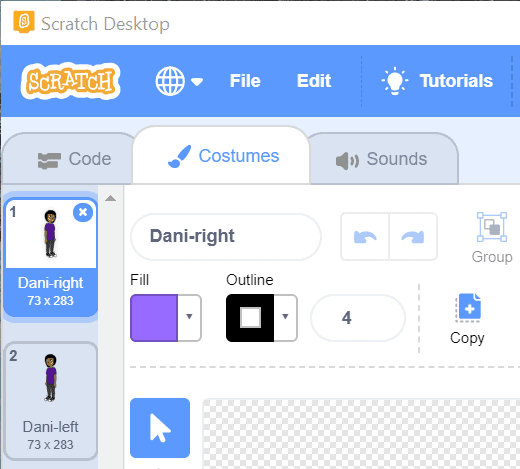This screenshot has height=469, width=520.
Task: Expand the language dropdown arrow
Action: [x=197, y=82]
